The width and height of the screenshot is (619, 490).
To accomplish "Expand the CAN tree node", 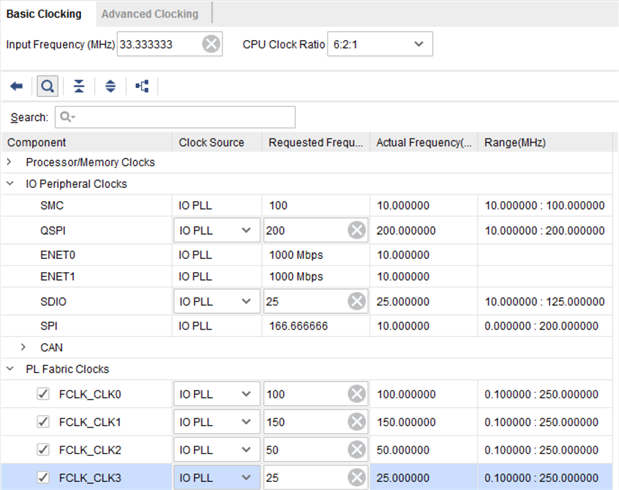I will 25,347.
